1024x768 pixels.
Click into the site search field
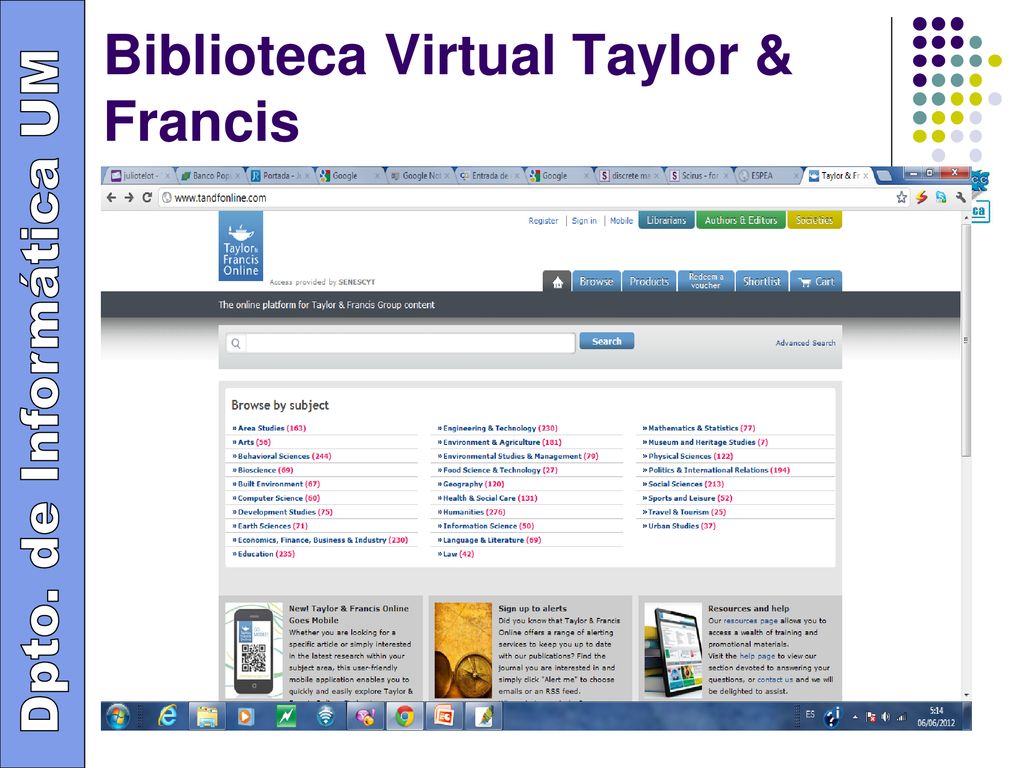tap(400, 343)
